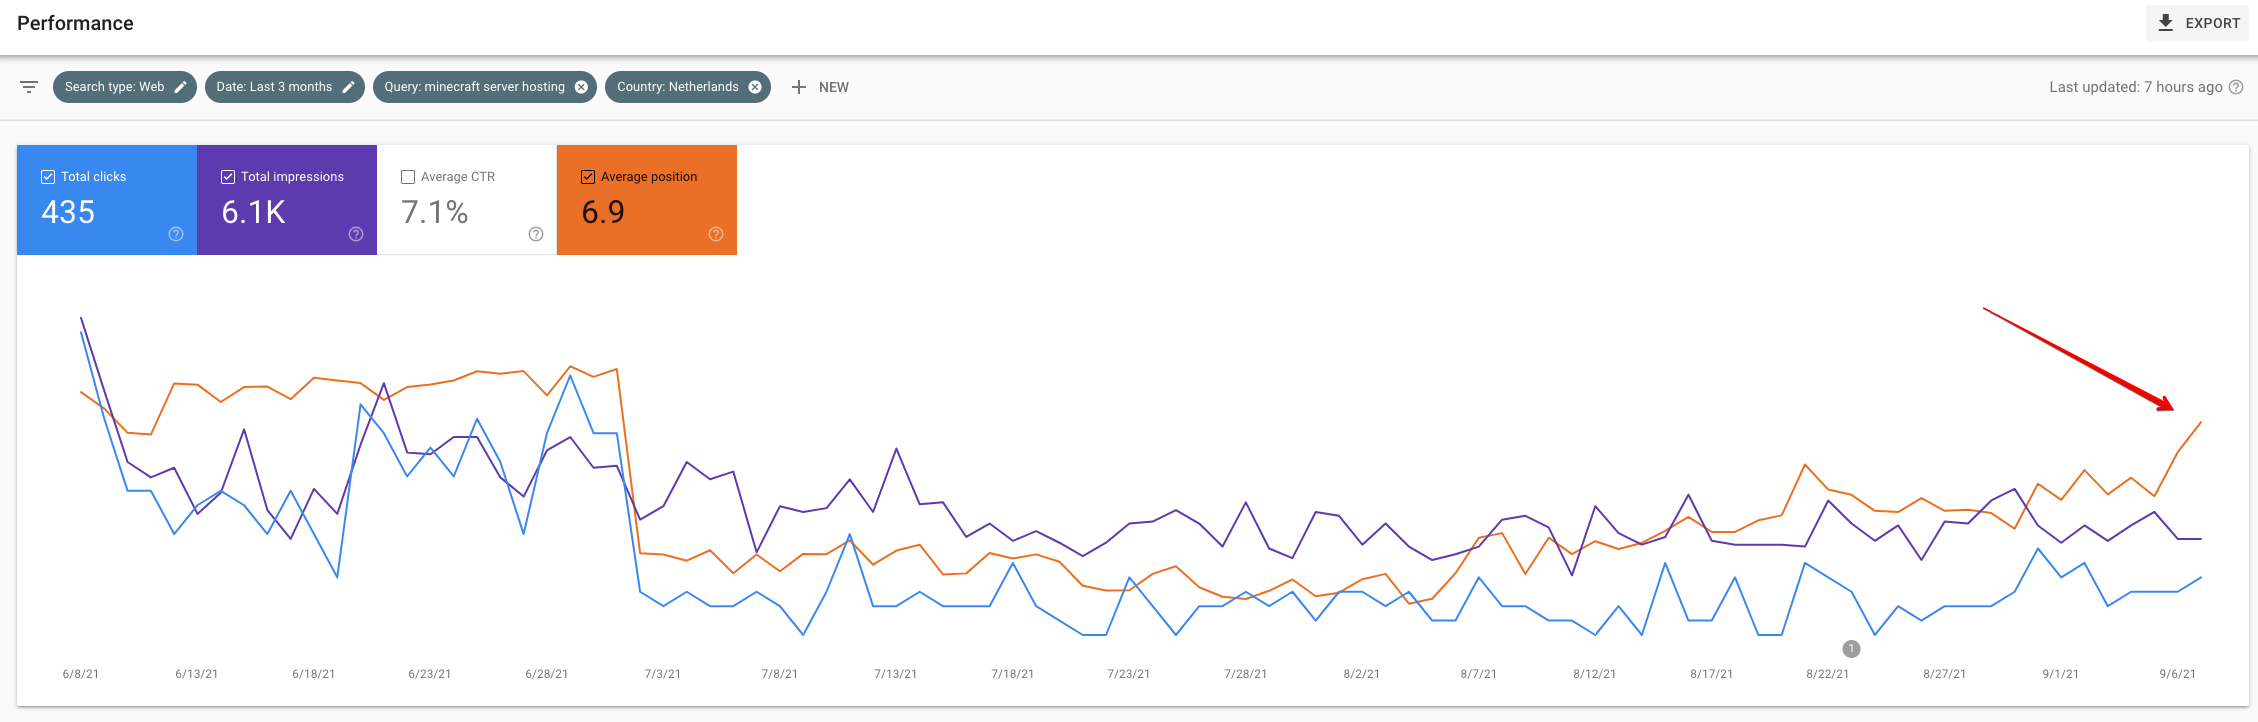Remove the Country: Netherlands filter

coord(755,87)
